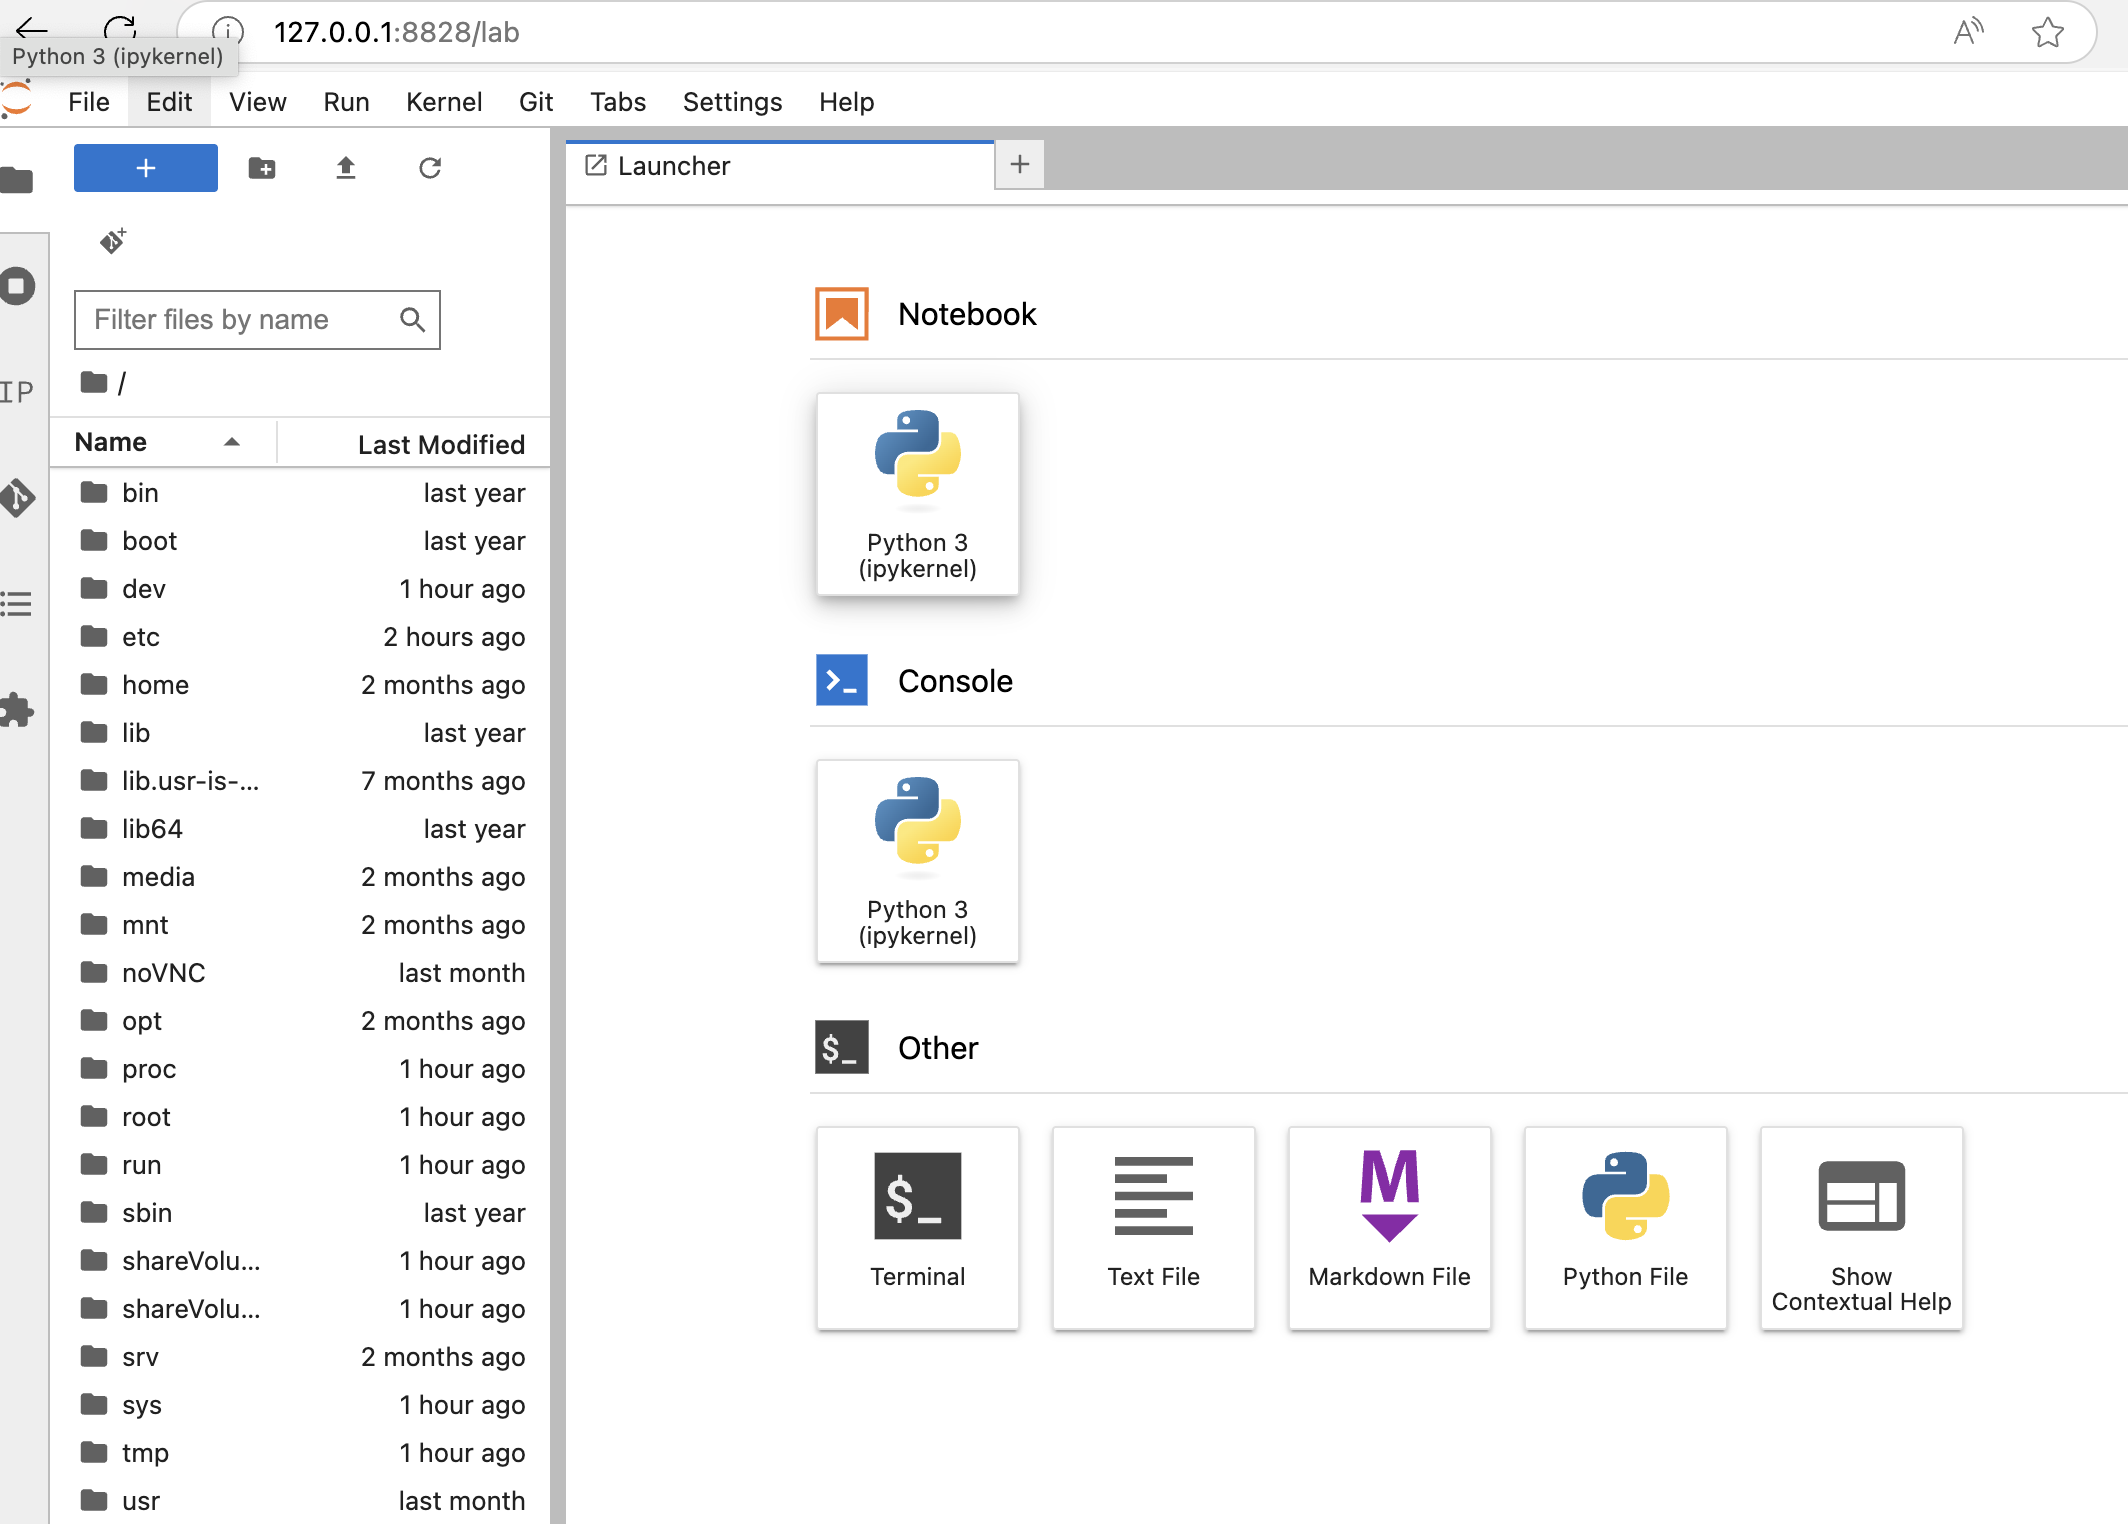Select the dev folder
Viewport: 2128px width, 1524px height.
[x=300, y=589]
